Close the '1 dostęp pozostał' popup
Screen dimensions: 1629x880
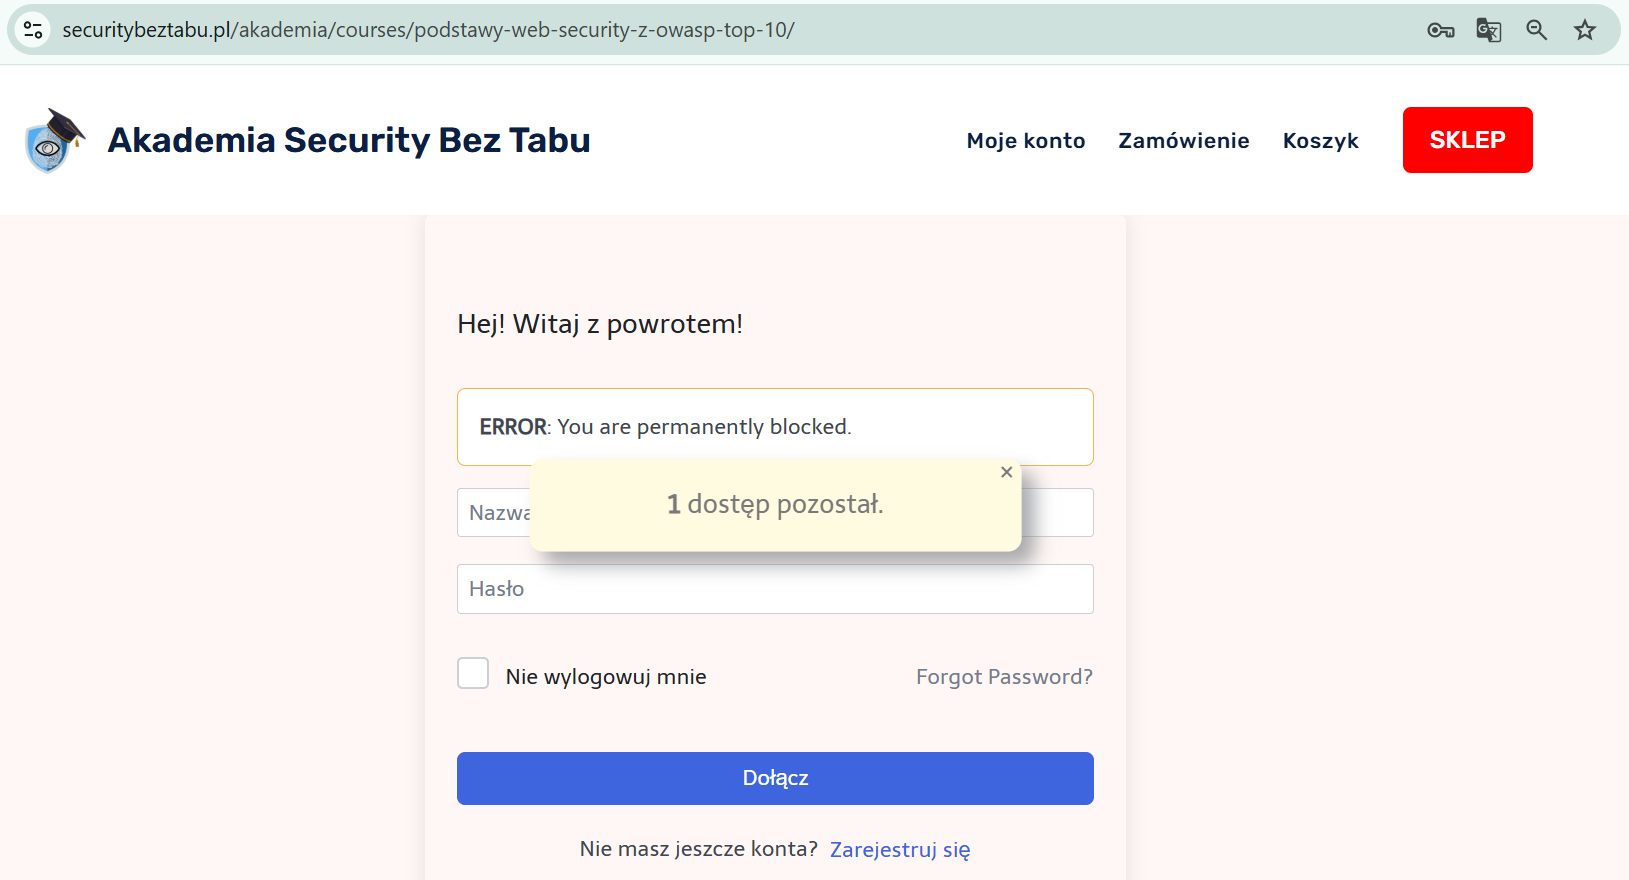(1007, 472)
